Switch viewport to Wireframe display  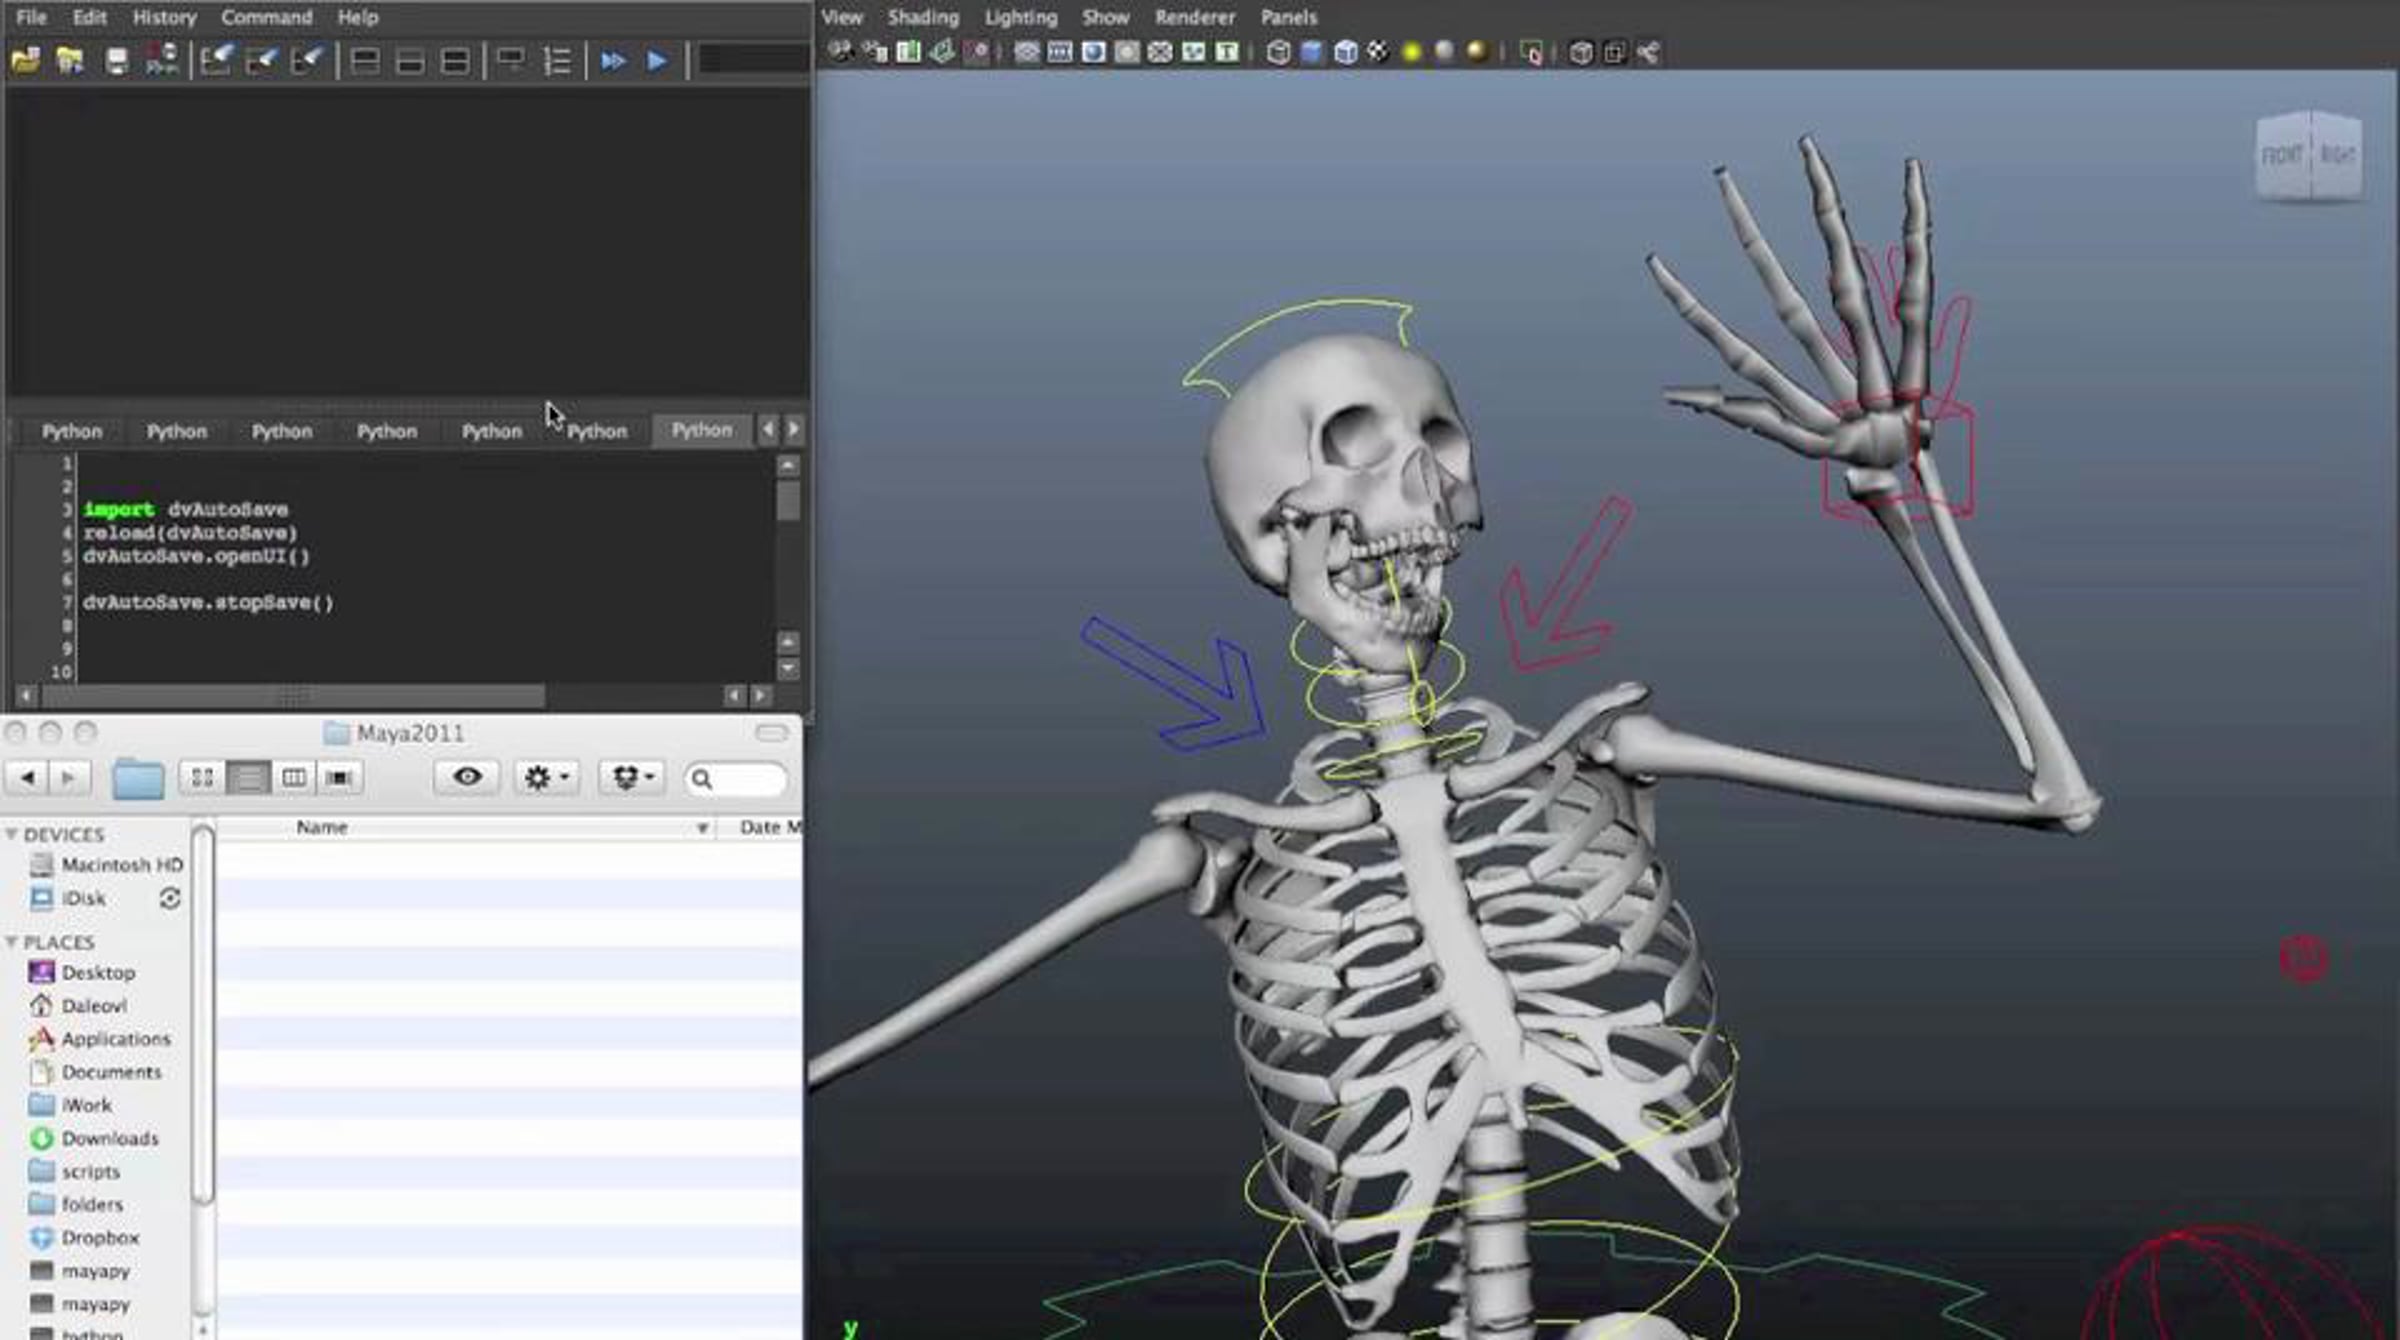coord(1278,52)
